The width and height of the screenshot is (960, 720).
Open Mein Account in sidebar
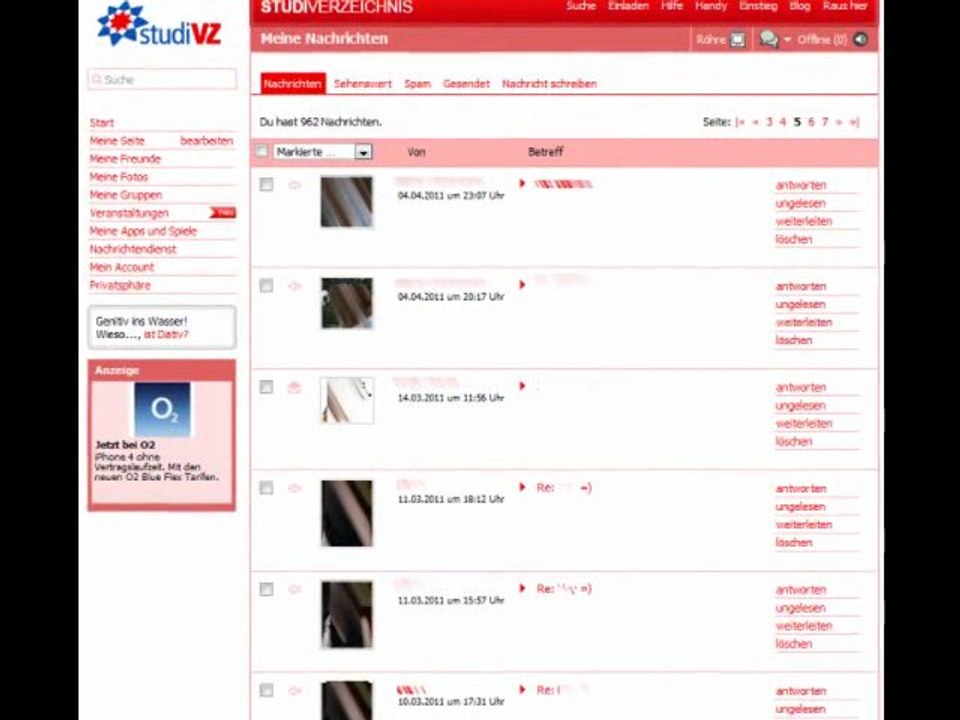click(122, 268)
